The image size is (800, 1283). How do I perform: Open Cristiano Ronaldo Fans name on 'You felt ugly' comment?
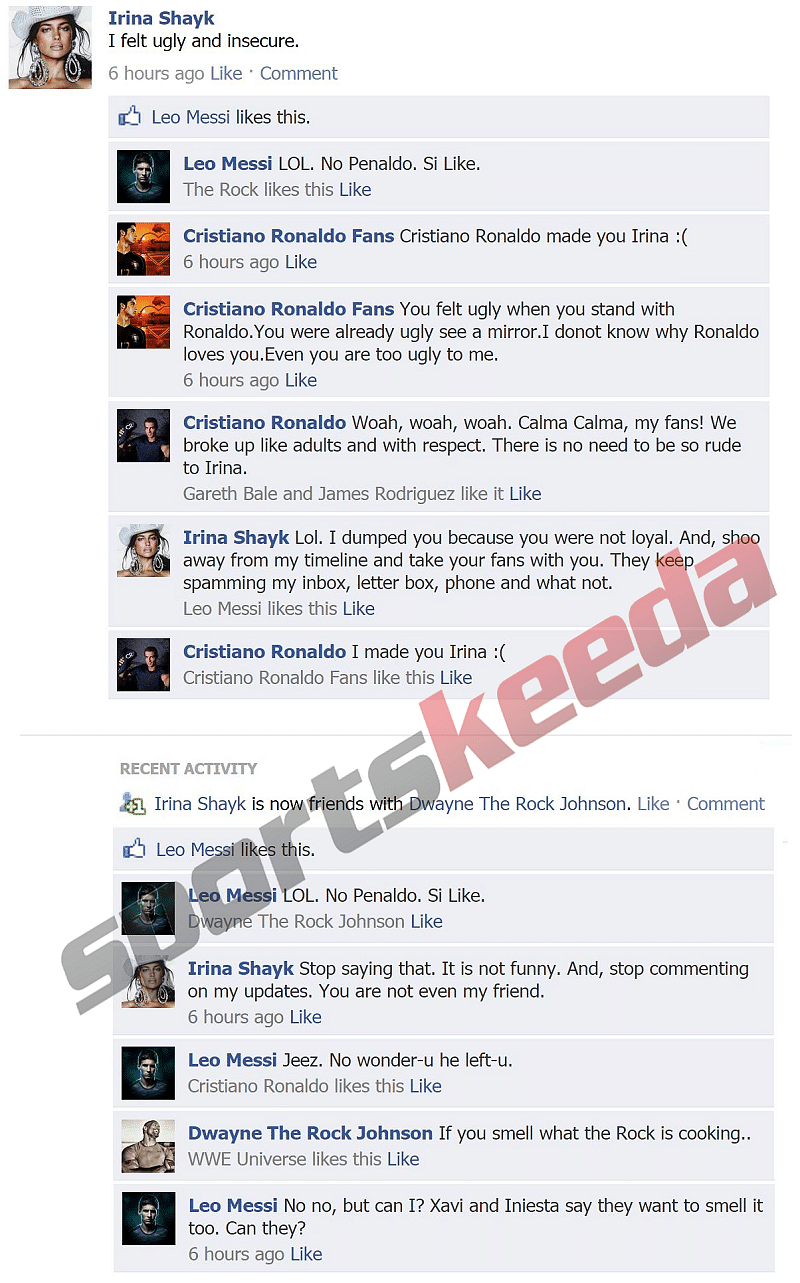pyautogui.click(x=289, y=309)
